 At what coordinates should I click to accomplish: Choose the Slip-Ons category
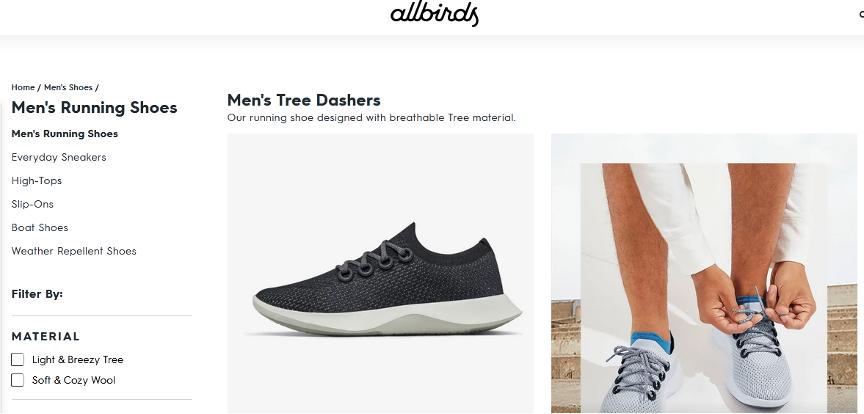(x=33, y=204)
